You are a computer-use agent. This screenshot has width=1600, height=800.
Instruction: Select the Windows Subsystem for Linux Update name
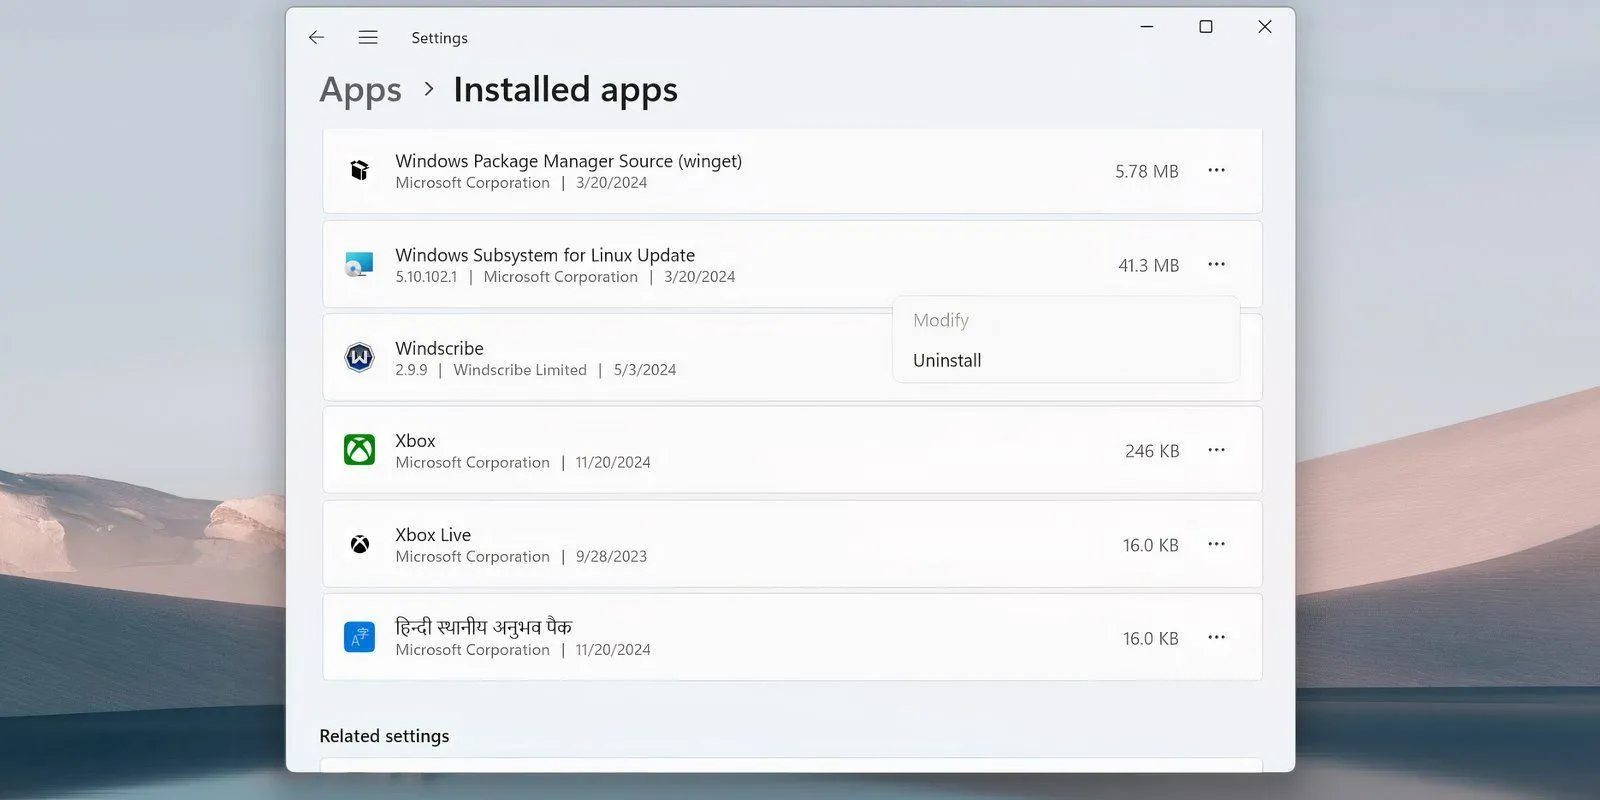point(545,255)
